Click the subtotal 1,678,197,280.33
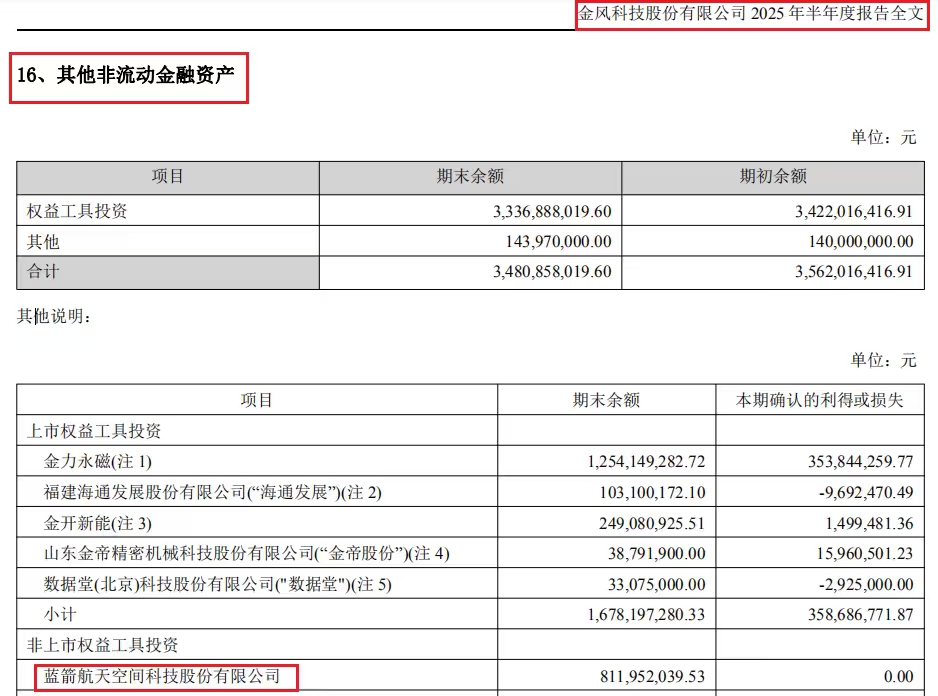The image size is (938, 696). [646, 615]
